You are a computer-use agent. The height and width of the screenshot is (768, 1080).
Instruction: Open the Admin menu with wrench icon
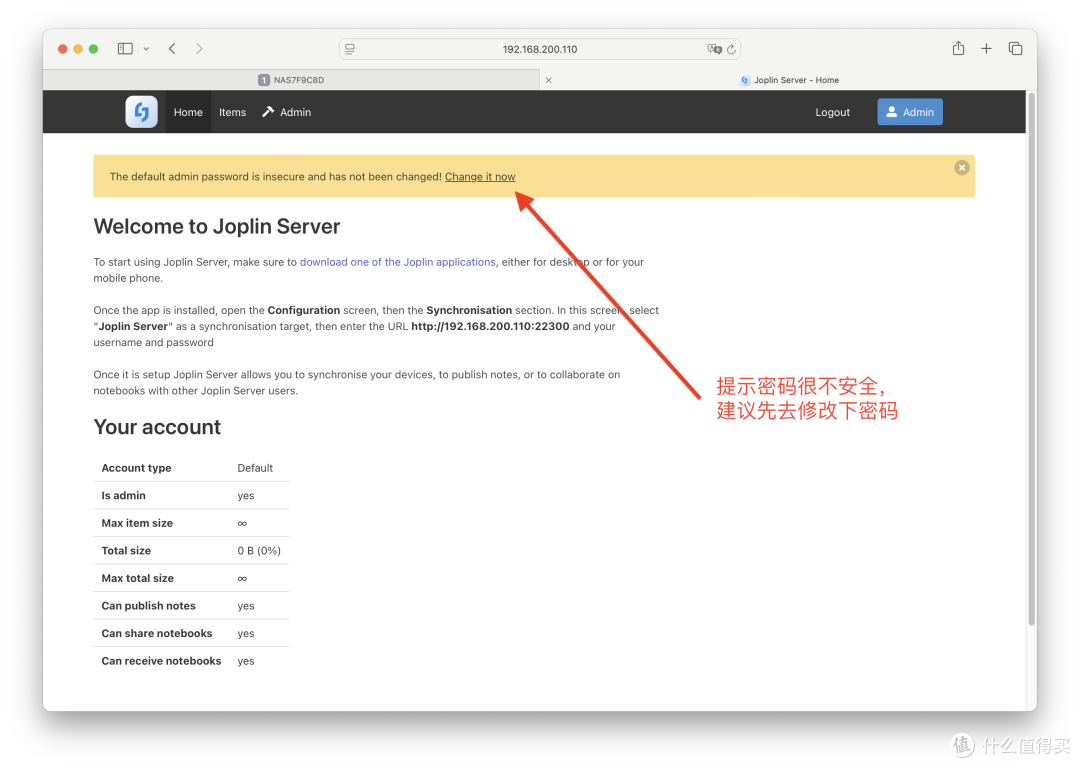[x=287, y=112]
